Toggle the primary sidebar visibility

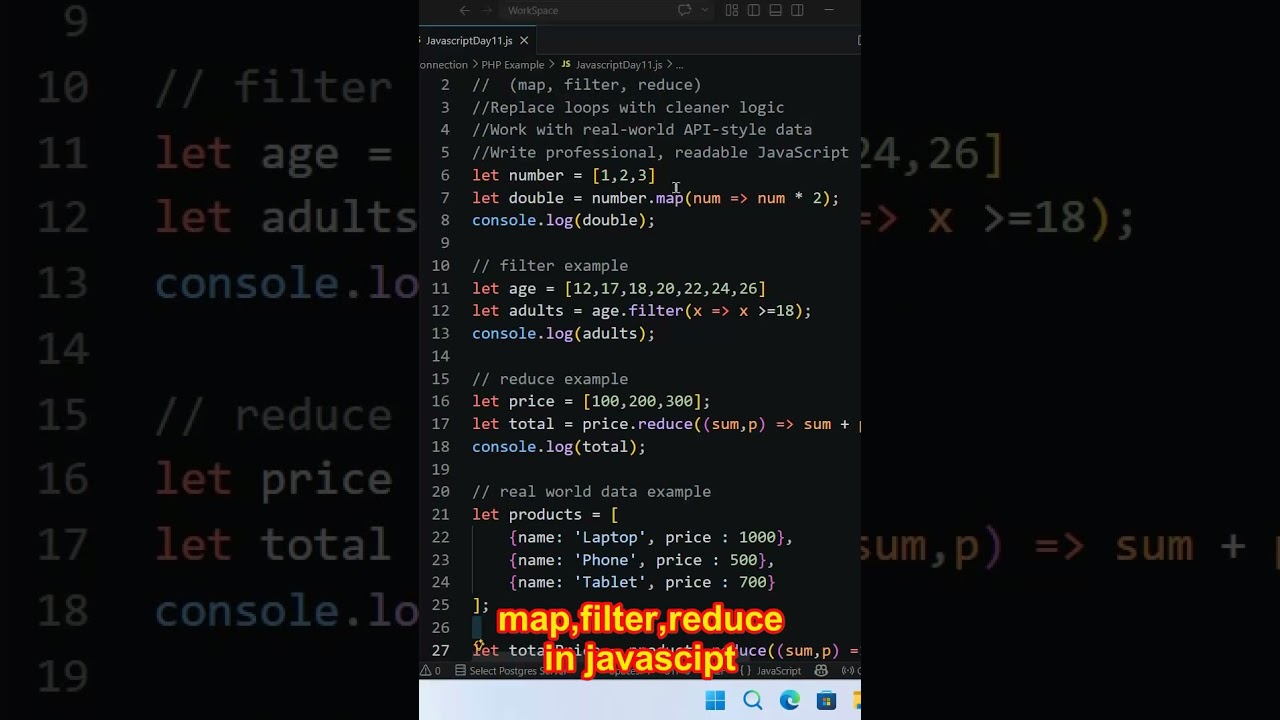click(x=753, y=10)
